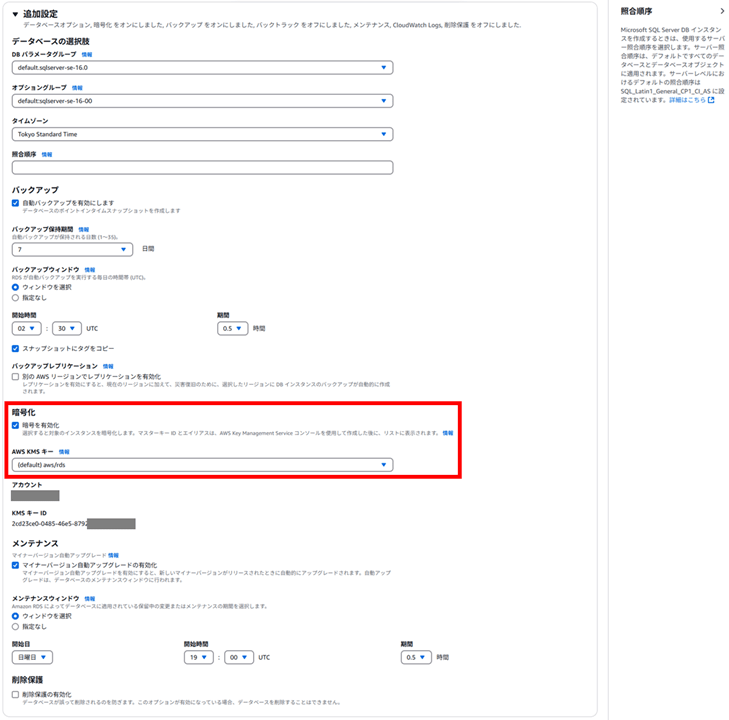Toggle 暗号を有効化 checkbox

point(15,425)
